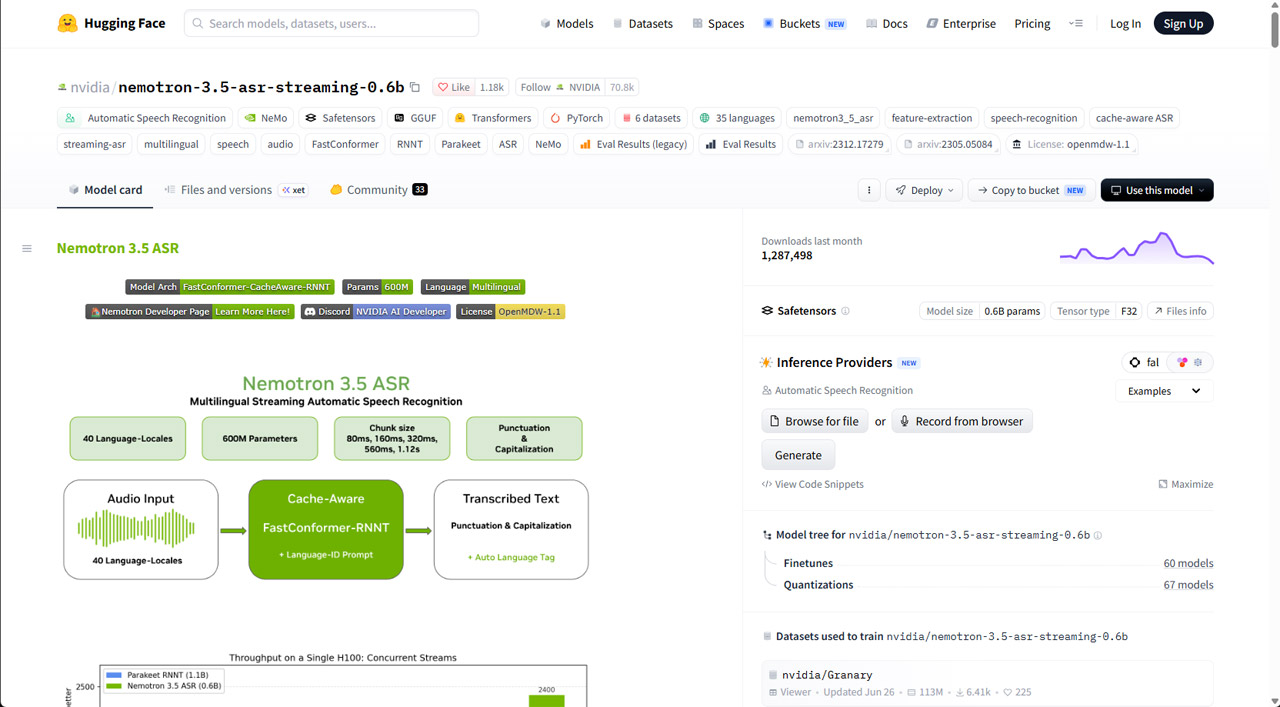The height and width of the screenshot is (707, 1280).
Task: Like this model
Action: pyautogui.click(x=454, y=87)
